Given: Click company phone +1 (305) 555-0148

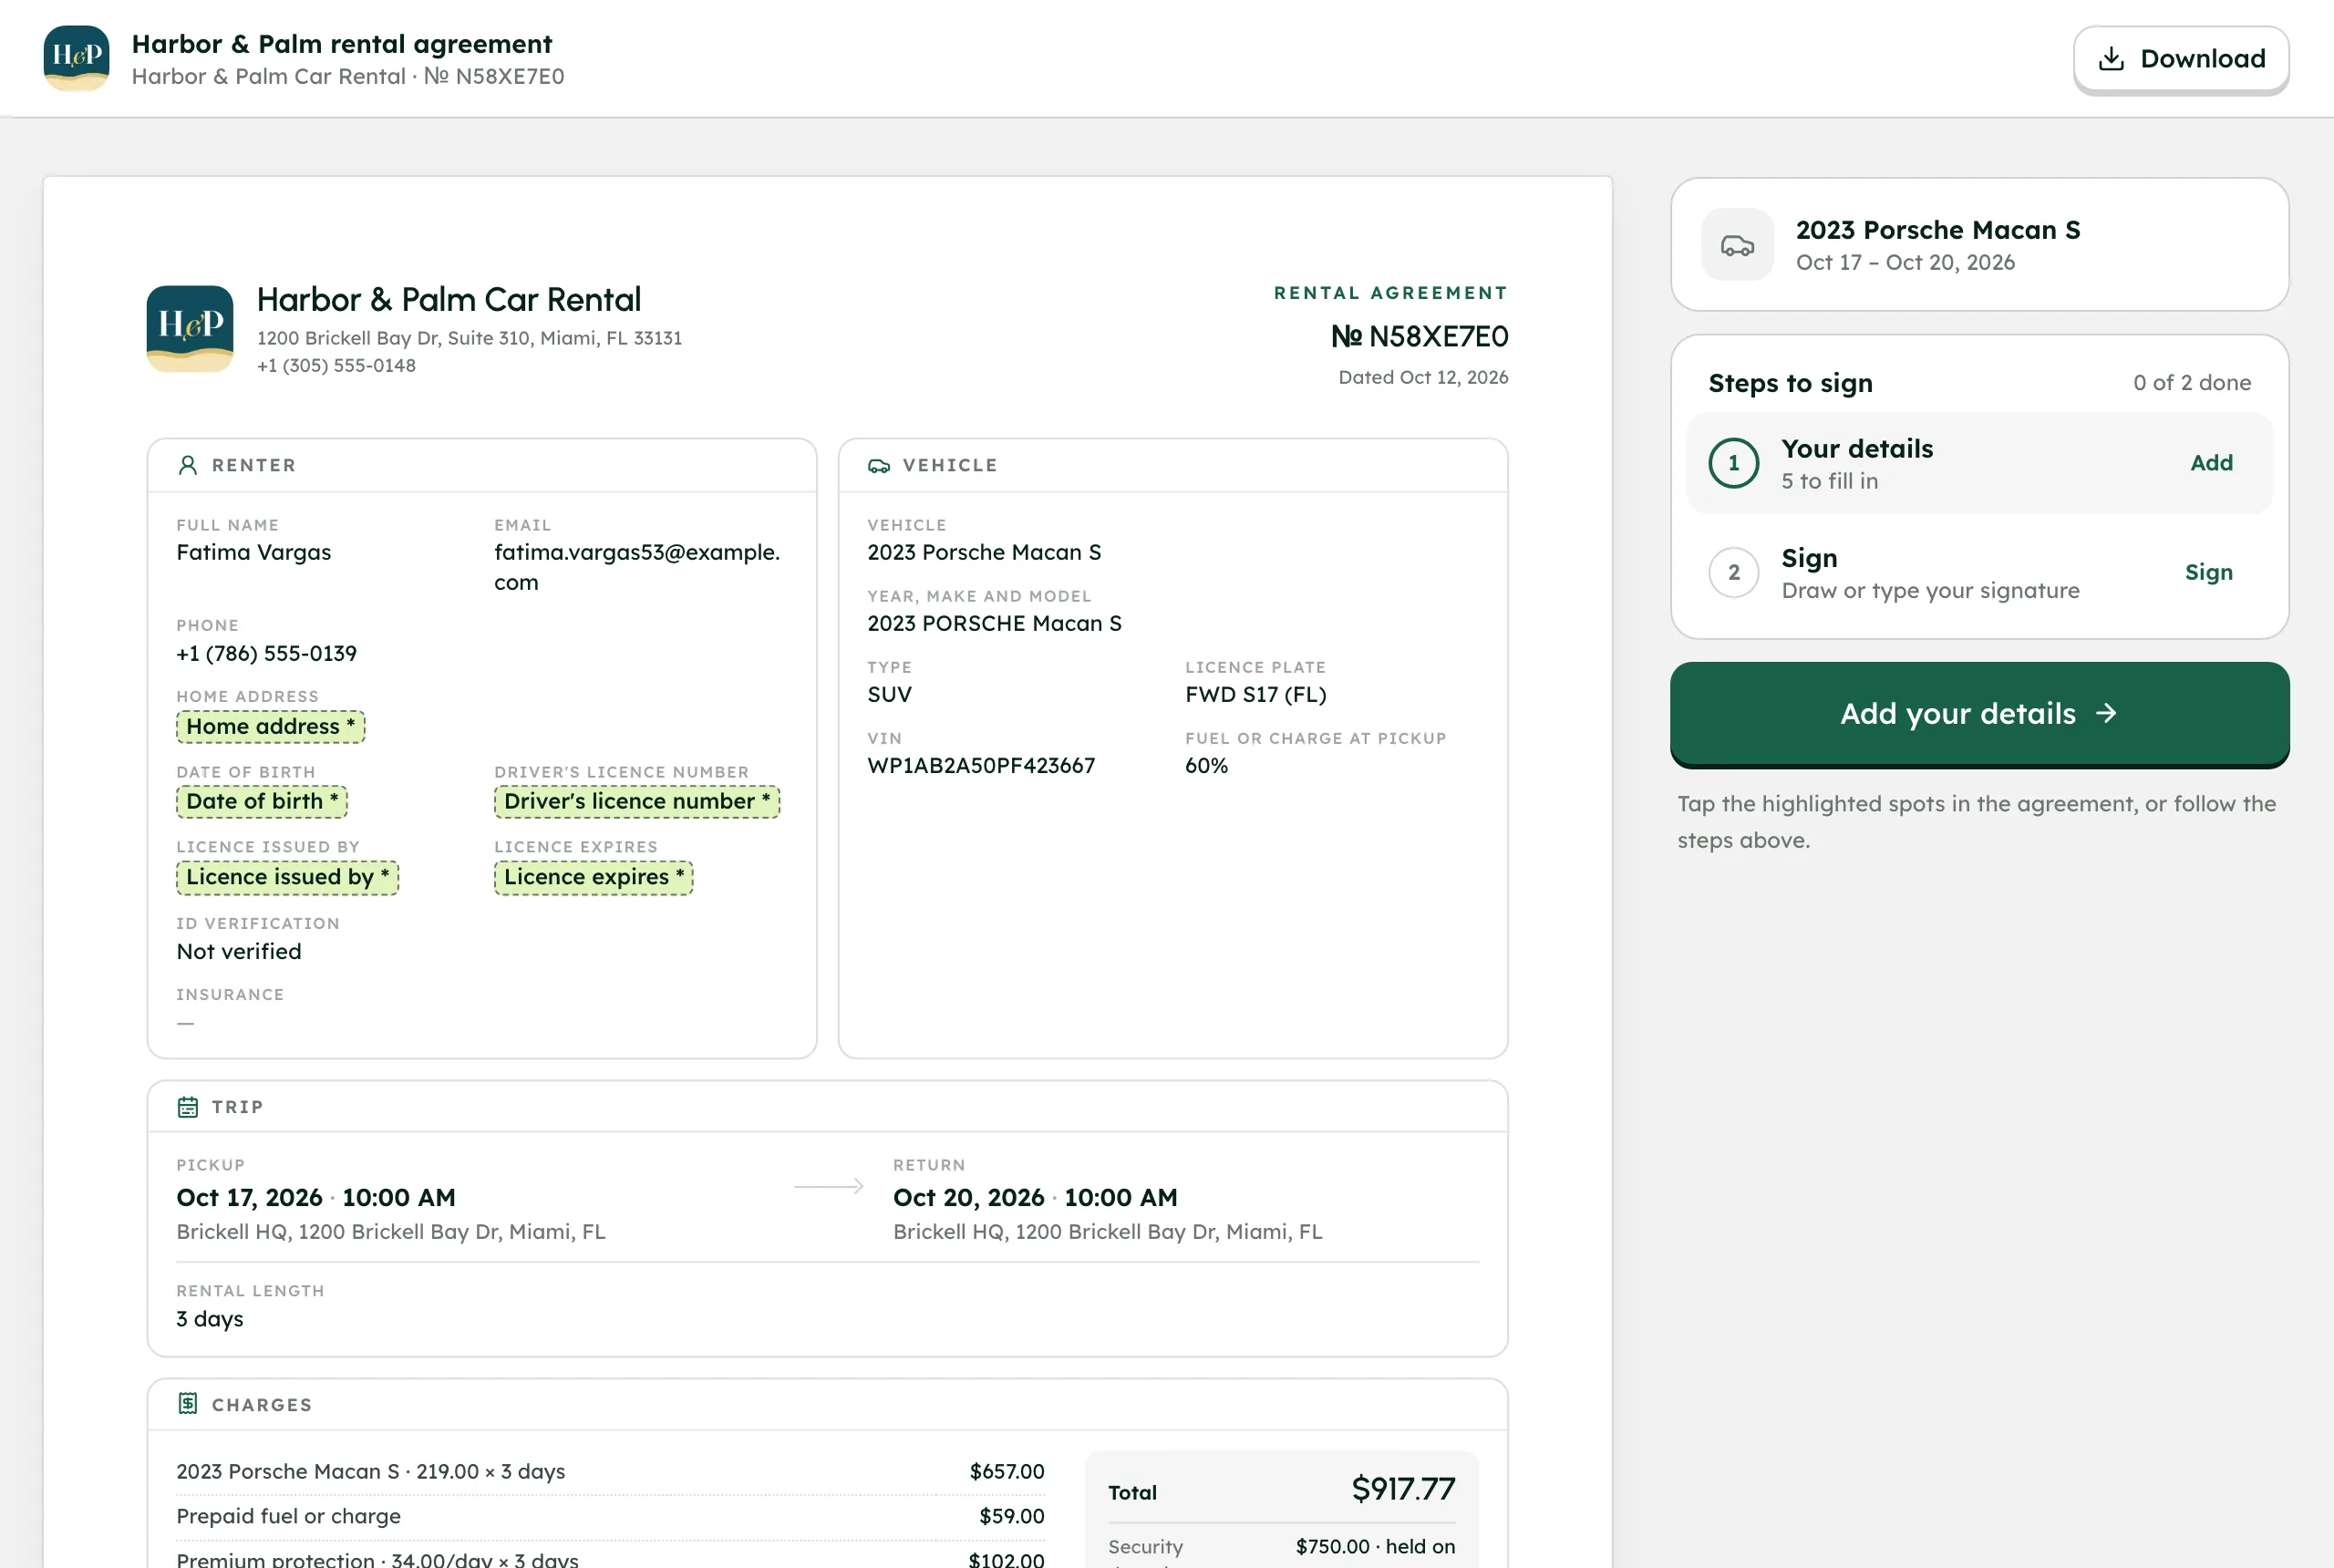Looking at the screenshot, I should point(336,366).
